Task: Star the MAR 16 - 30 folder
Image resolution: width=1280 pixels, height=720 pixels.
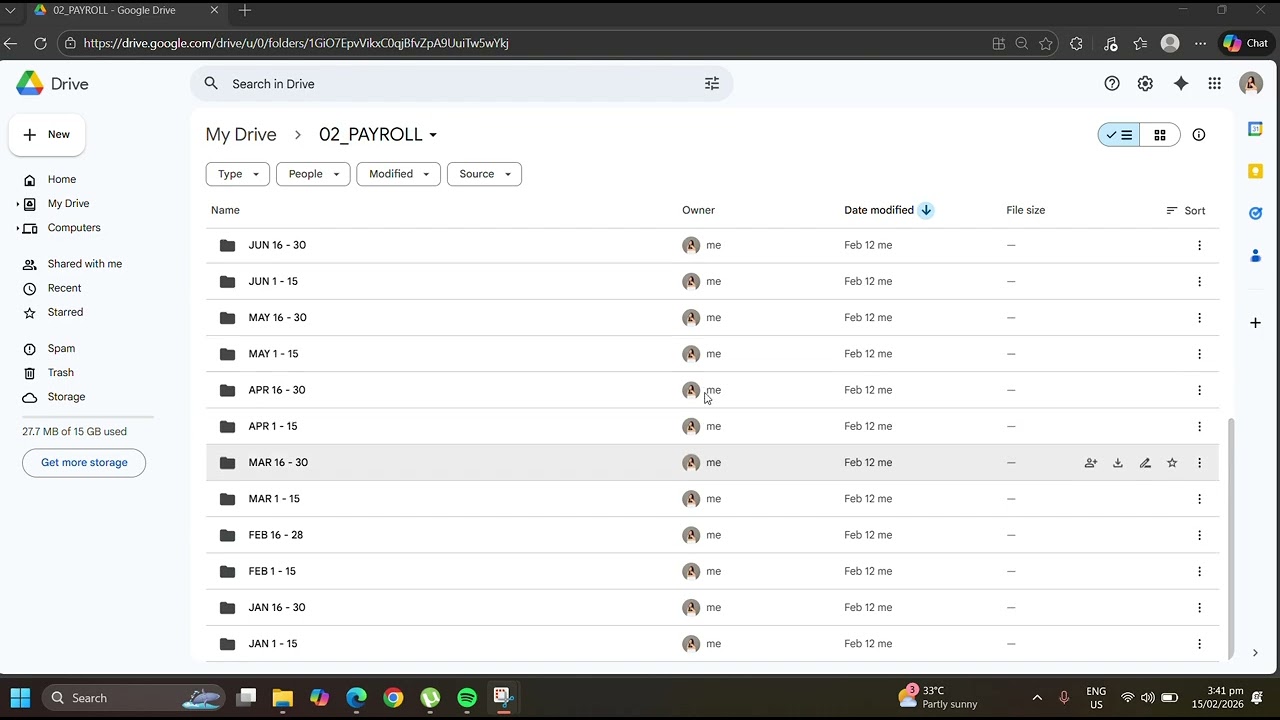Action: pyautogui.click(x=1172, y=463)
